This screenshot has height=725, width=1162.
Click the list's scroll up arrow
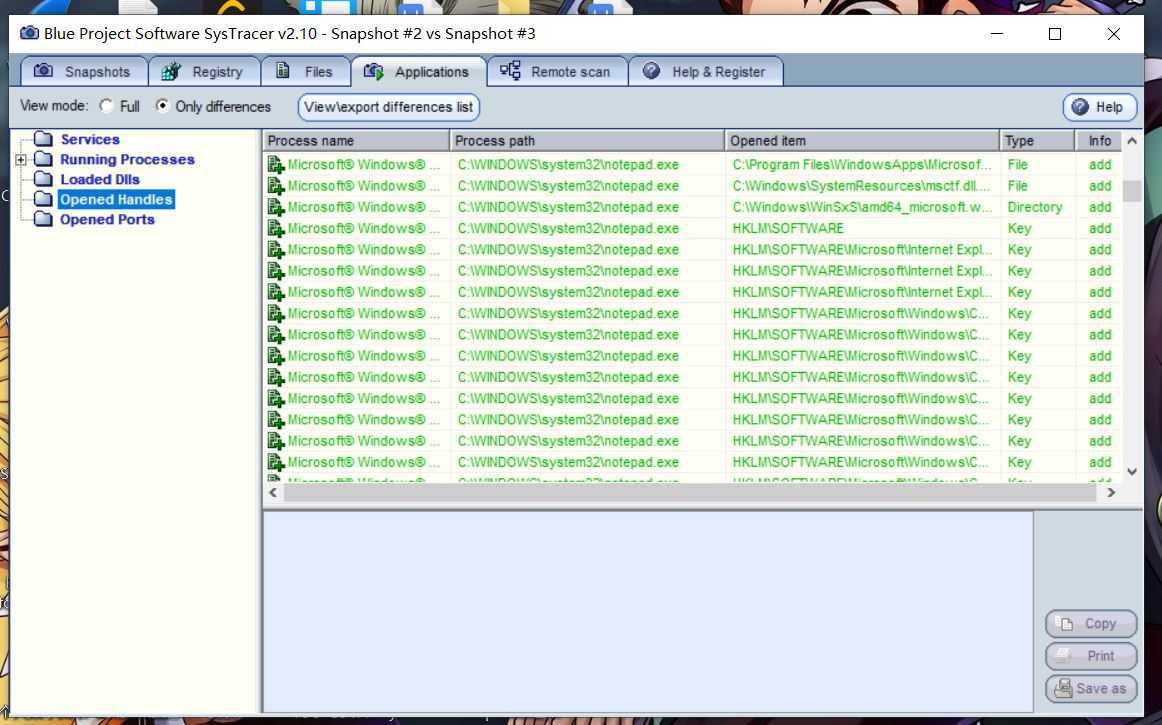tap(1132, 141)
